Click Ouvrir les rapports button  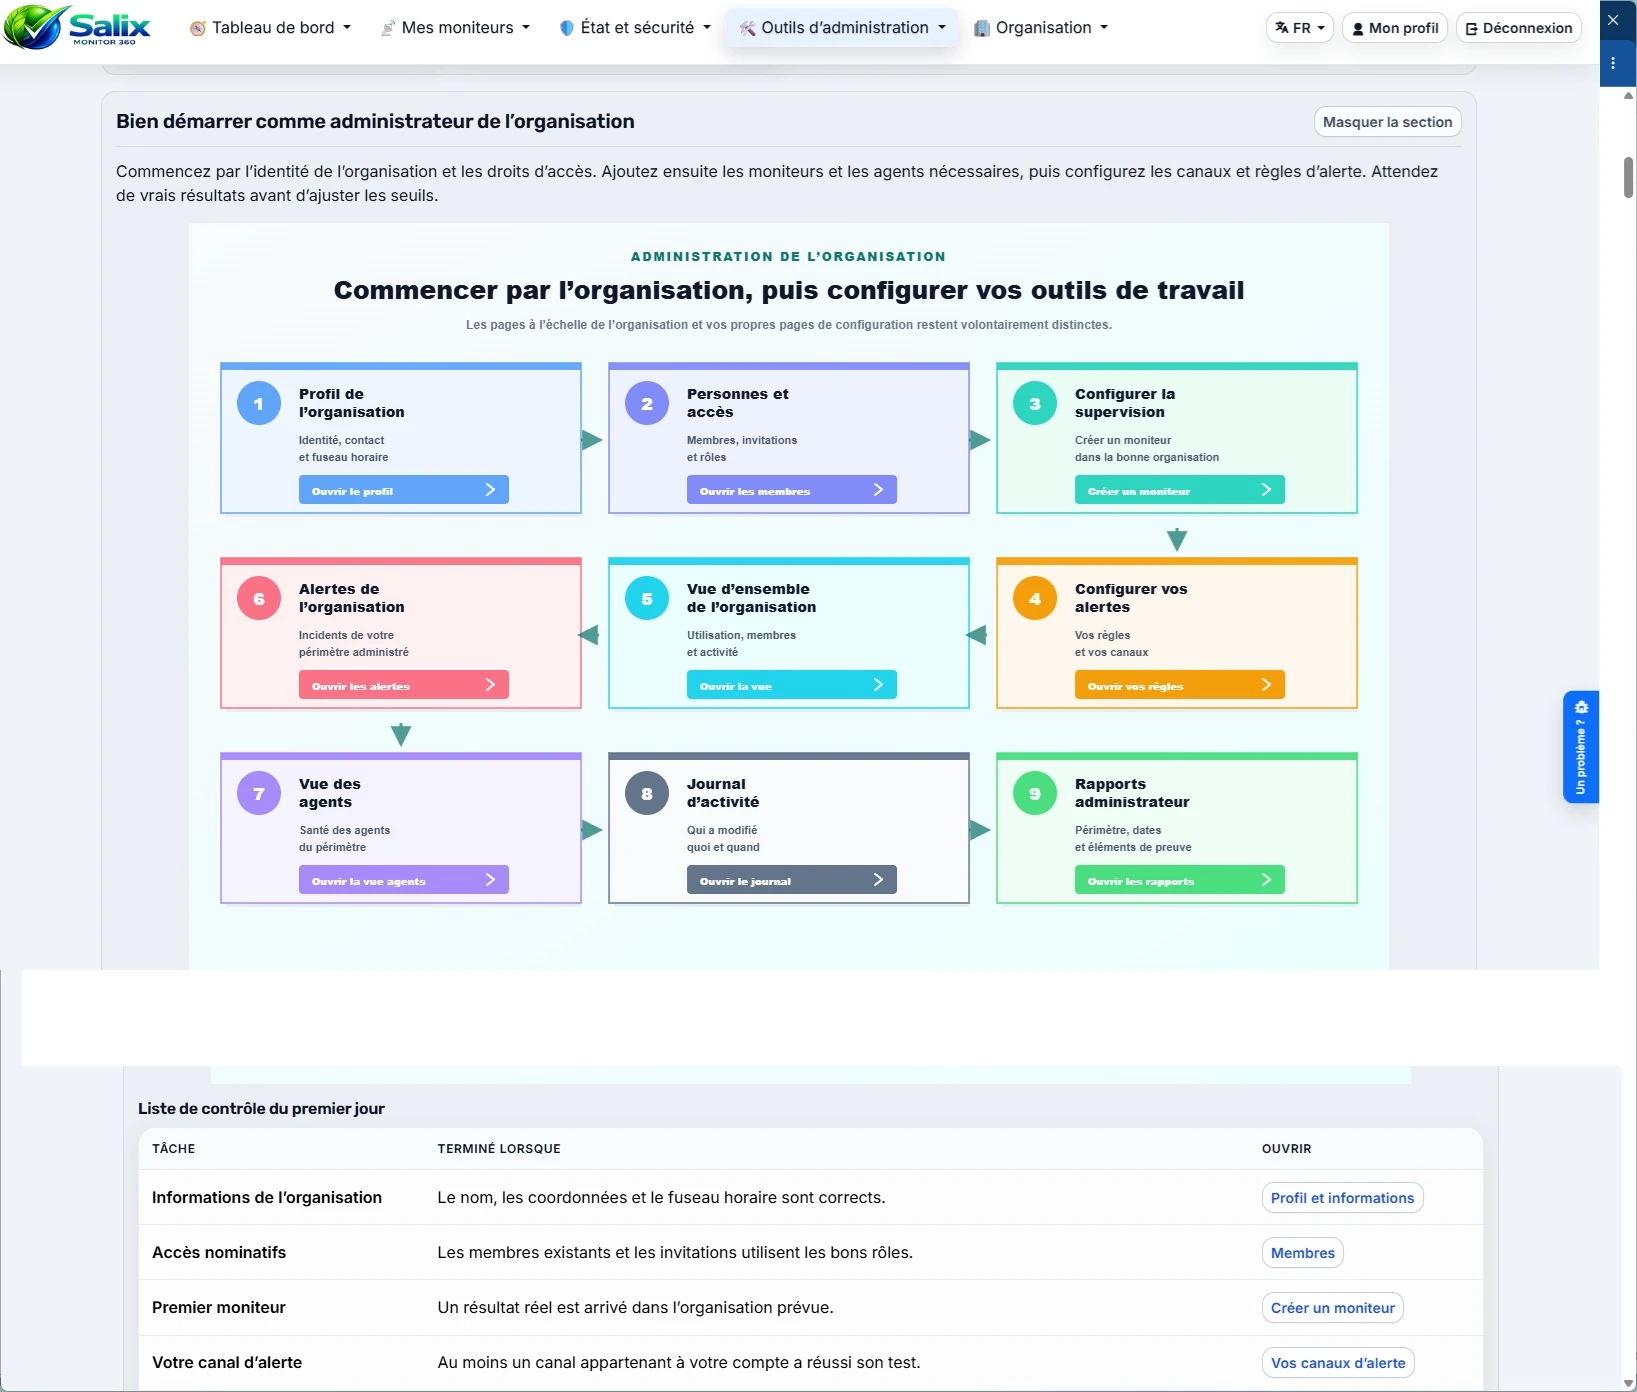tap(1179, 880)
